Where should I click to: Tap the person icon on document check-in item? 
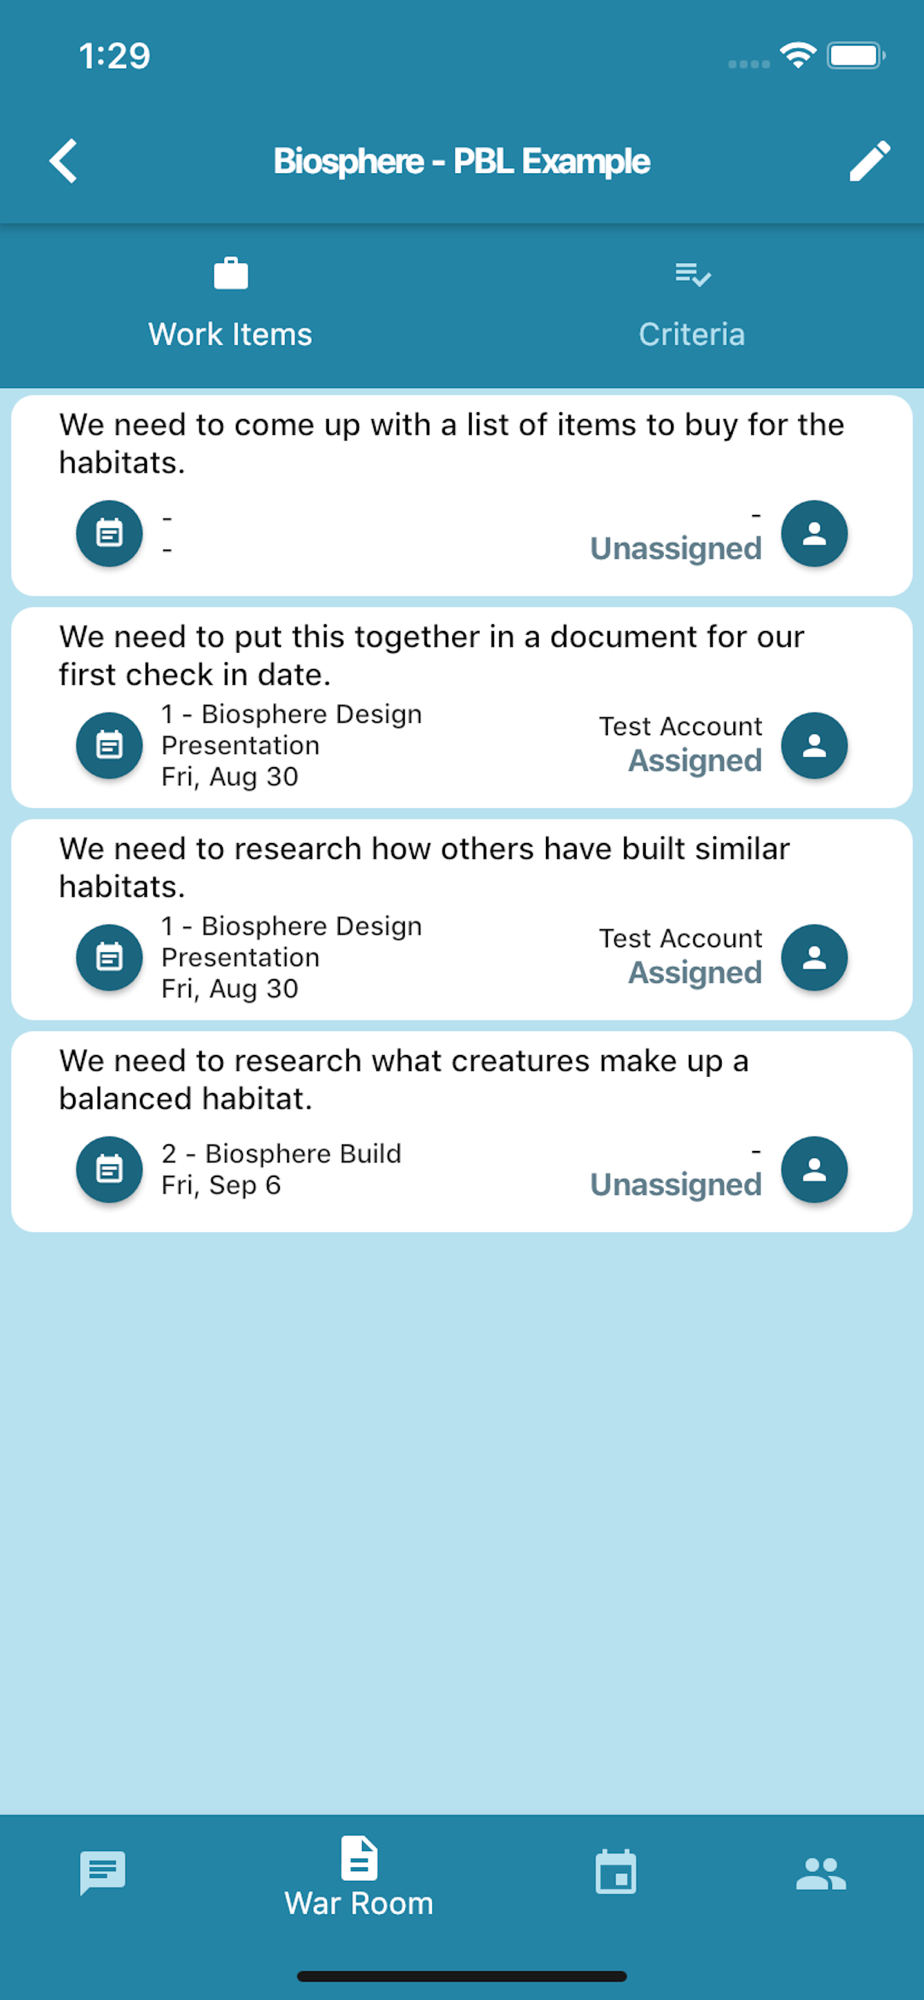pyautogui.click(x=815, y=746)
